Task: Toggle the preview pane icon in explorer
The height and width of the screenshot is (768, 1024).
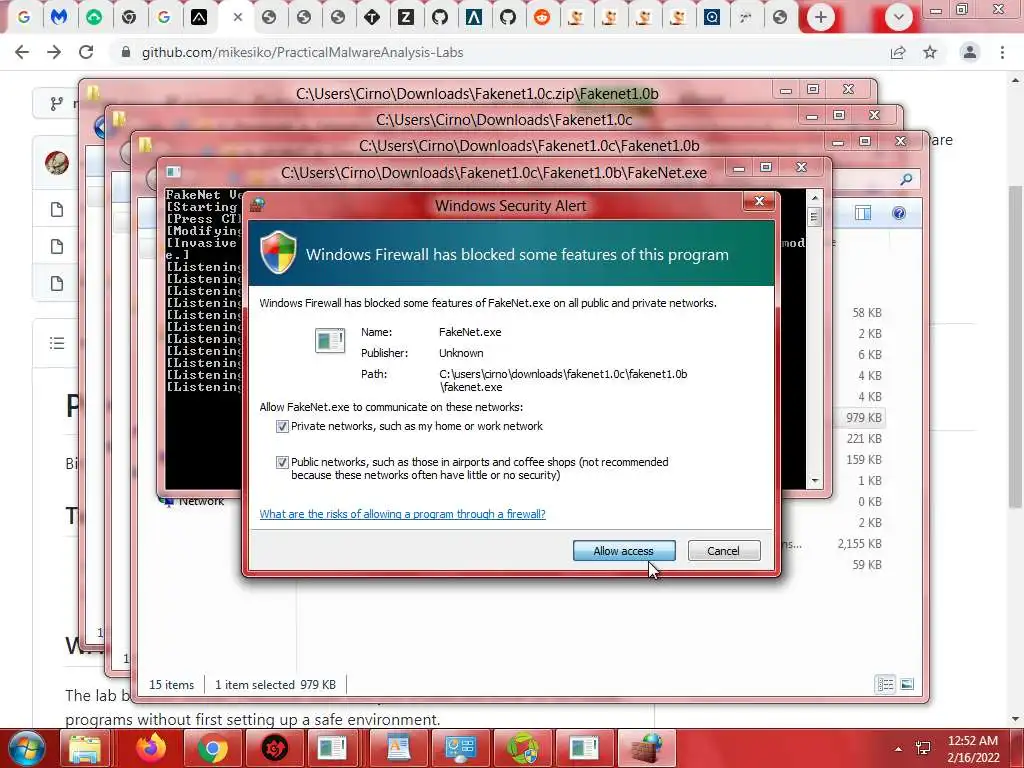Action: click(863, 213)
